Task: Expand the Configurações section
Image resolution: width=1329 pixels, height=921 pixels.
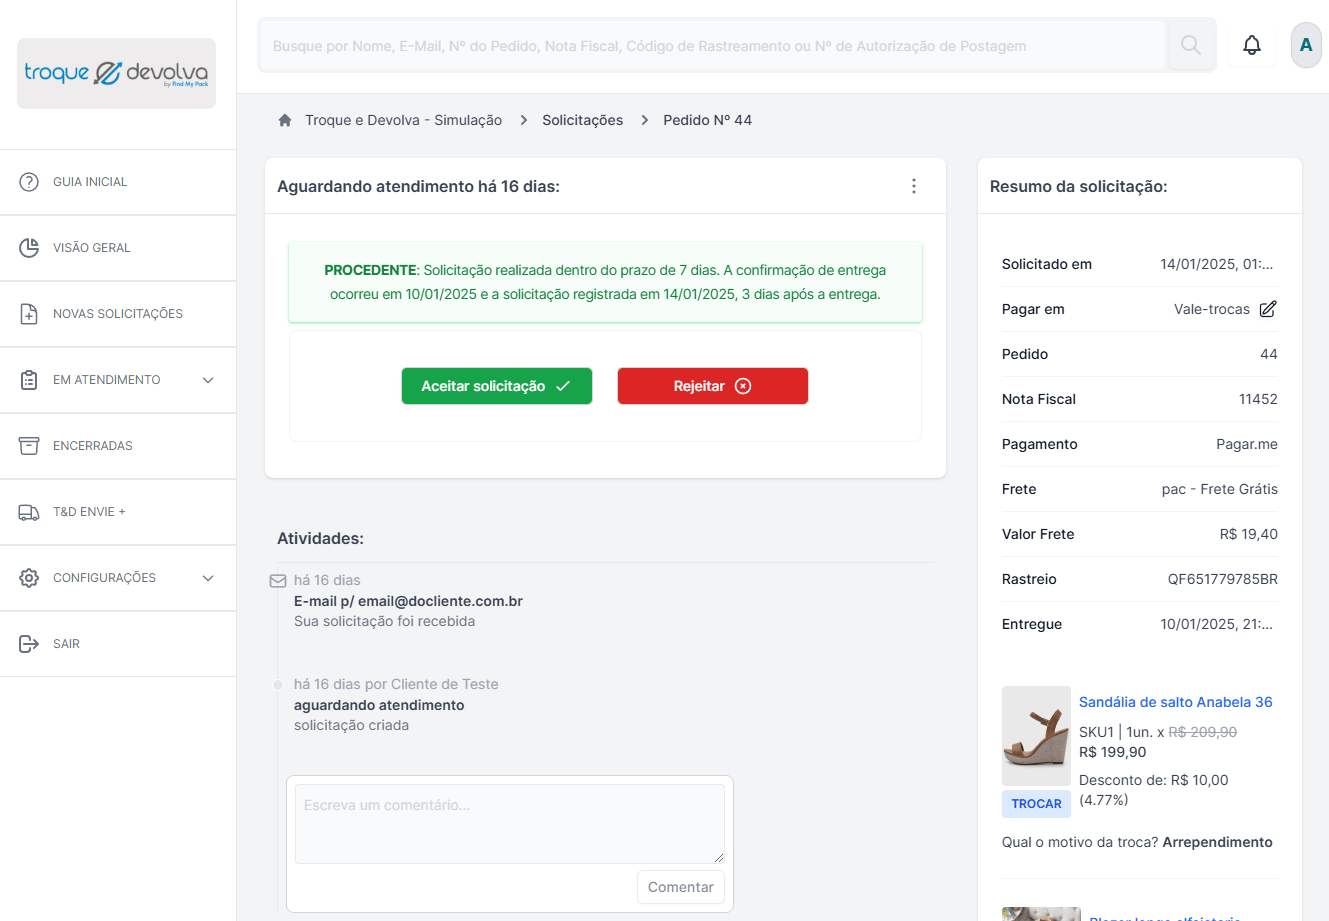Action: [207, 578]
